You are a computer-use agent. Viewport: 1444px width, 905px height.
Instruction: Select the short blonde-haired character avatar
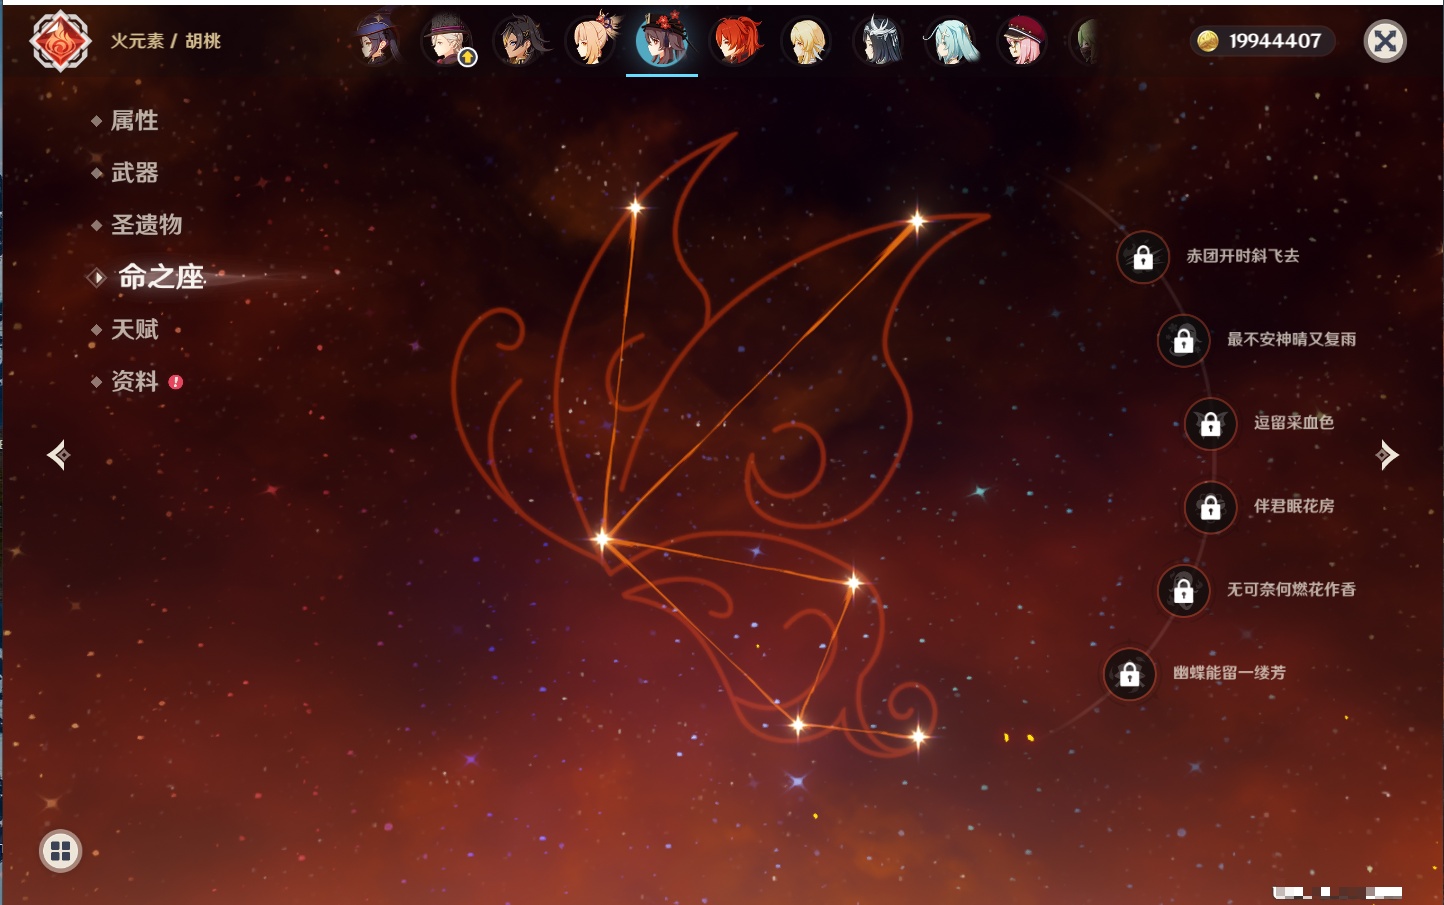806,41
